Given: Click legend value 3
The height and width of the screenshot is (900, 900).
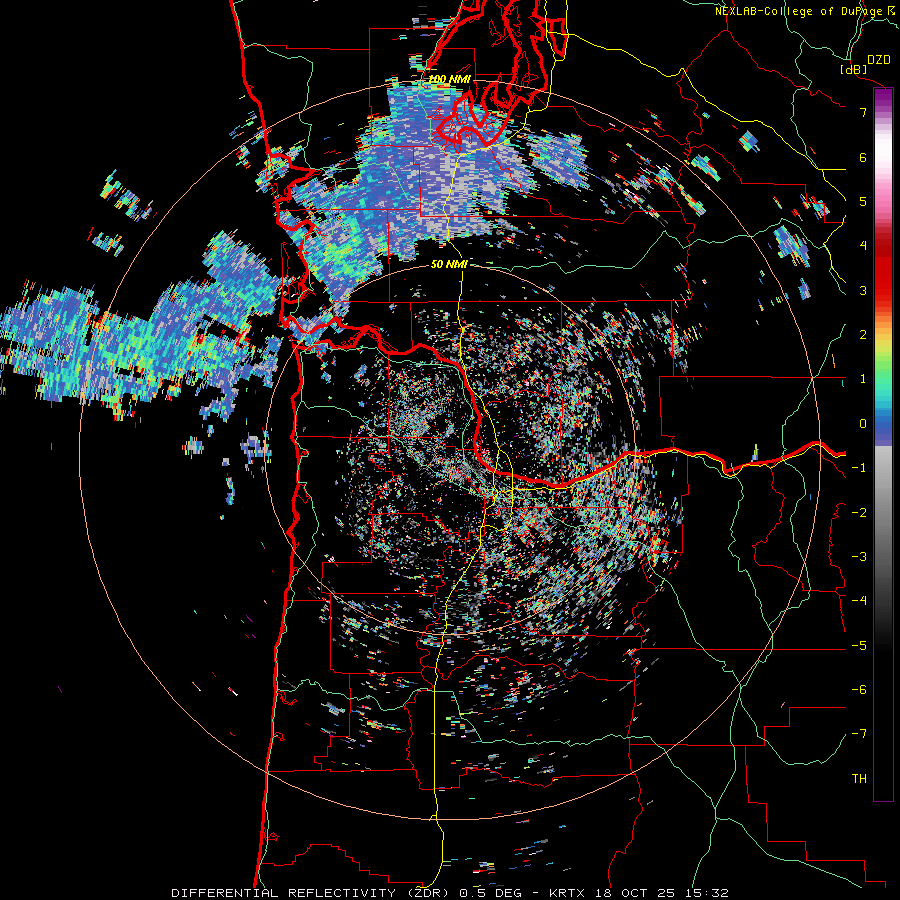Looking at the screenshot, I should click(x=863, y=290).
